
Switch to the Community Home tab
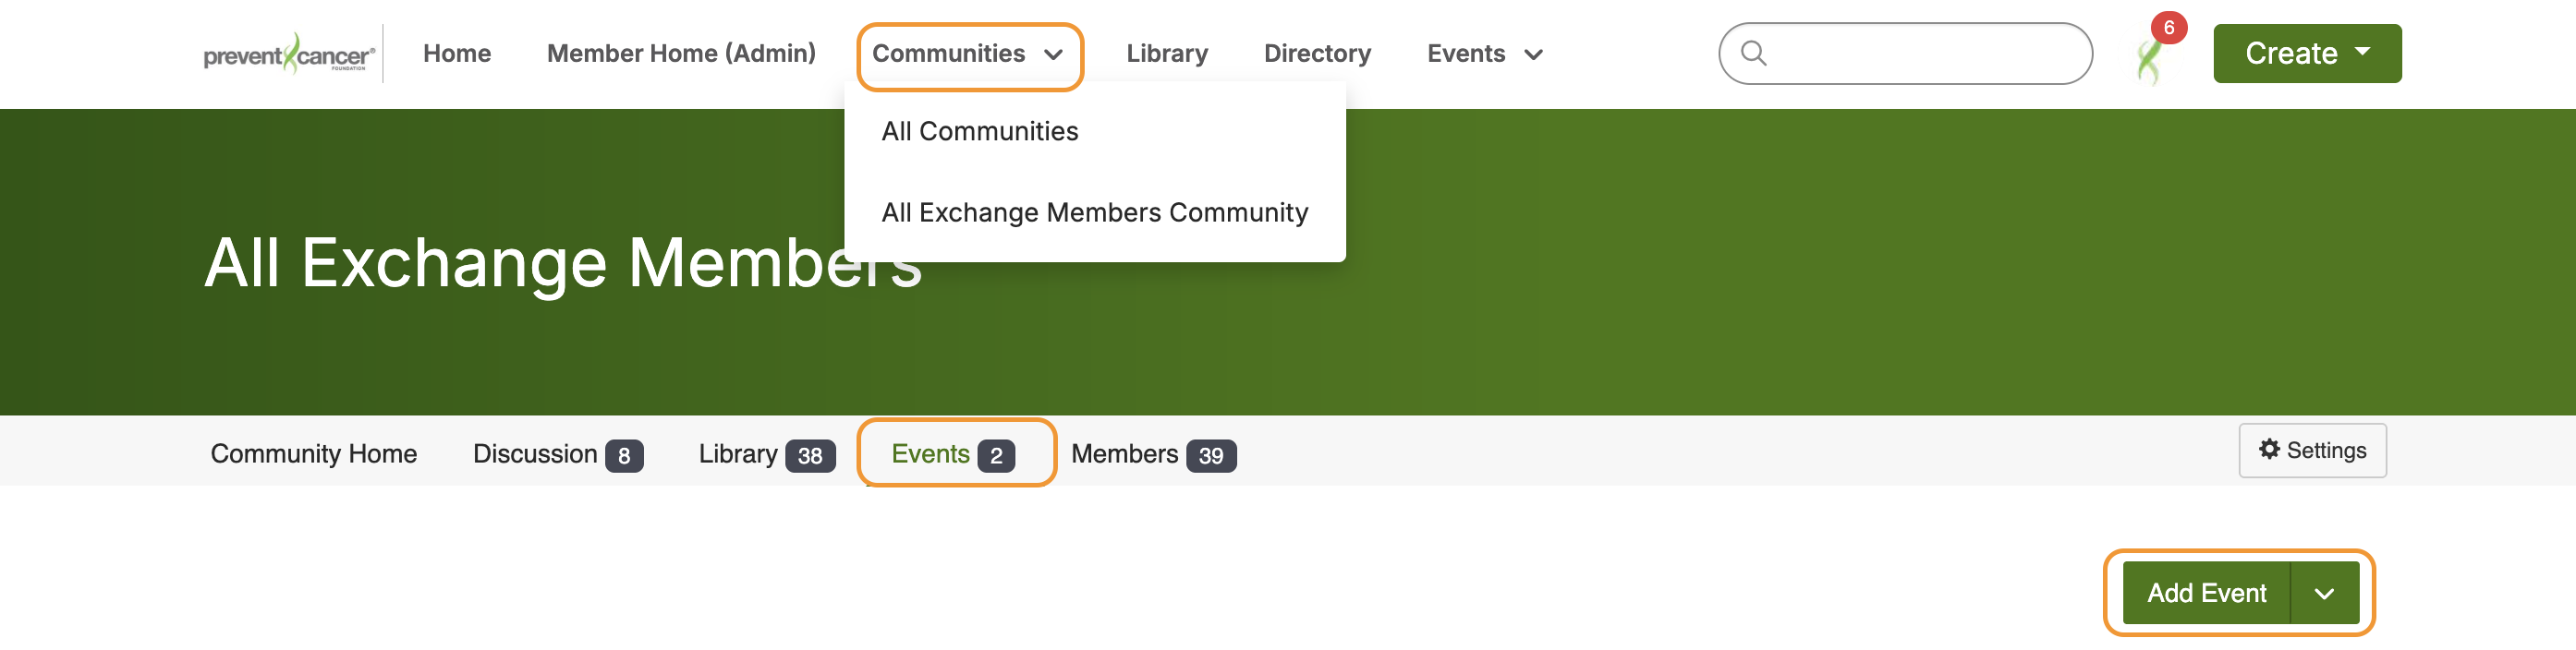[313, 454]
